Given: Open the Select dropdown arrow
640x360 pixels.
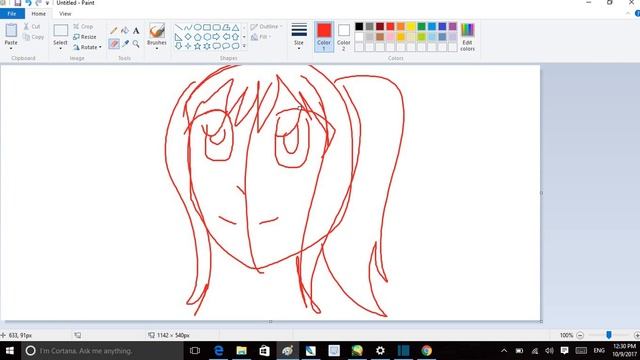Looking at the screenshot, I should pyautogui.click(x=60, y=49).
